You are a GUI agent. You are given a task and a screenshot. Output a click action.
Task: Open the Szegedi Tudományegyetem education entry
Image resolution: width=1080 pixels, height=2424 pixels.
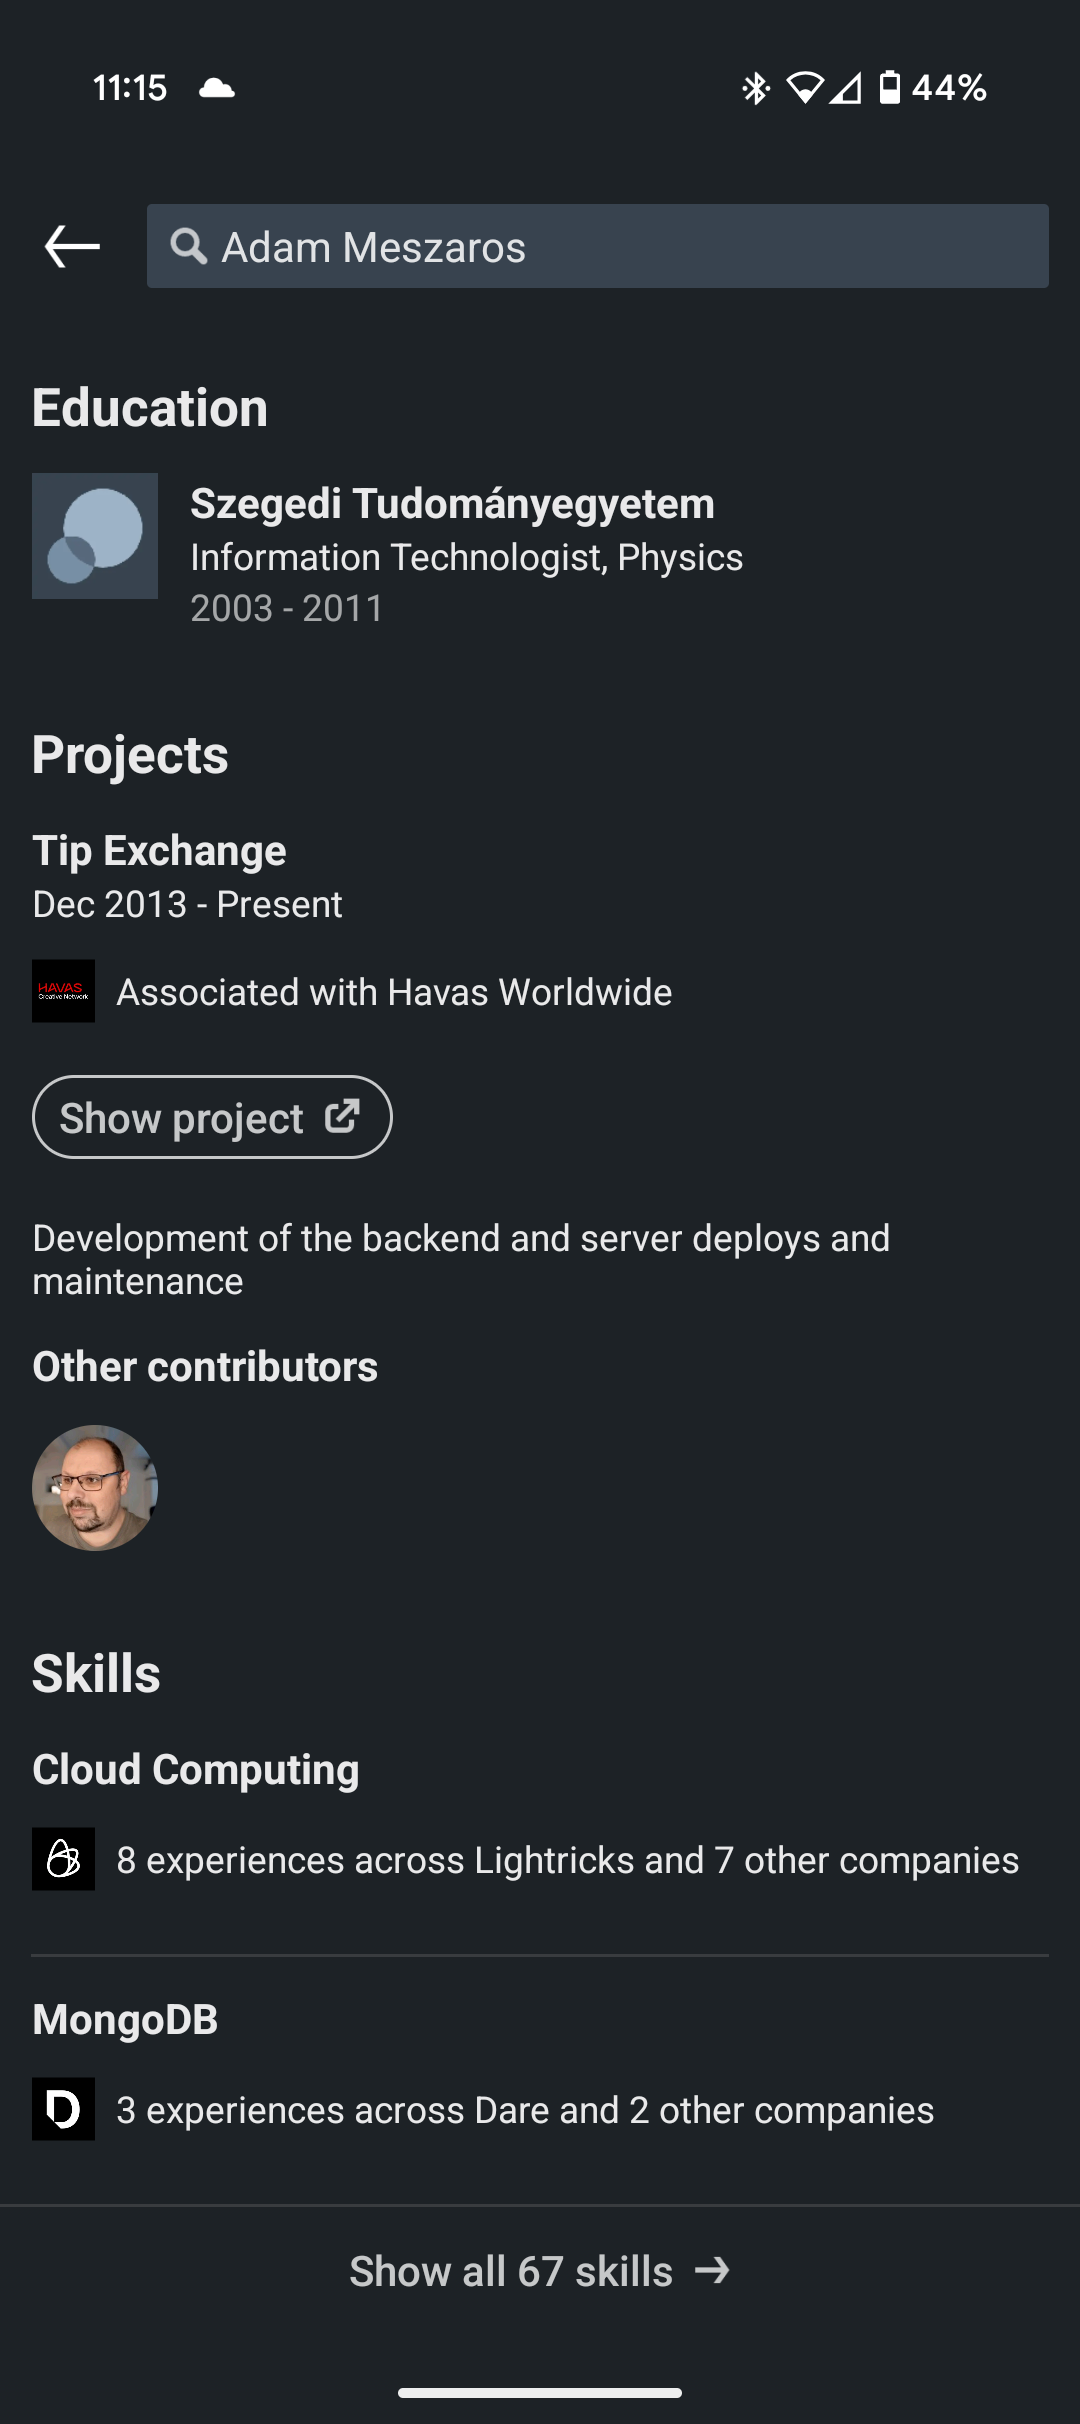[x=452, y=504]
